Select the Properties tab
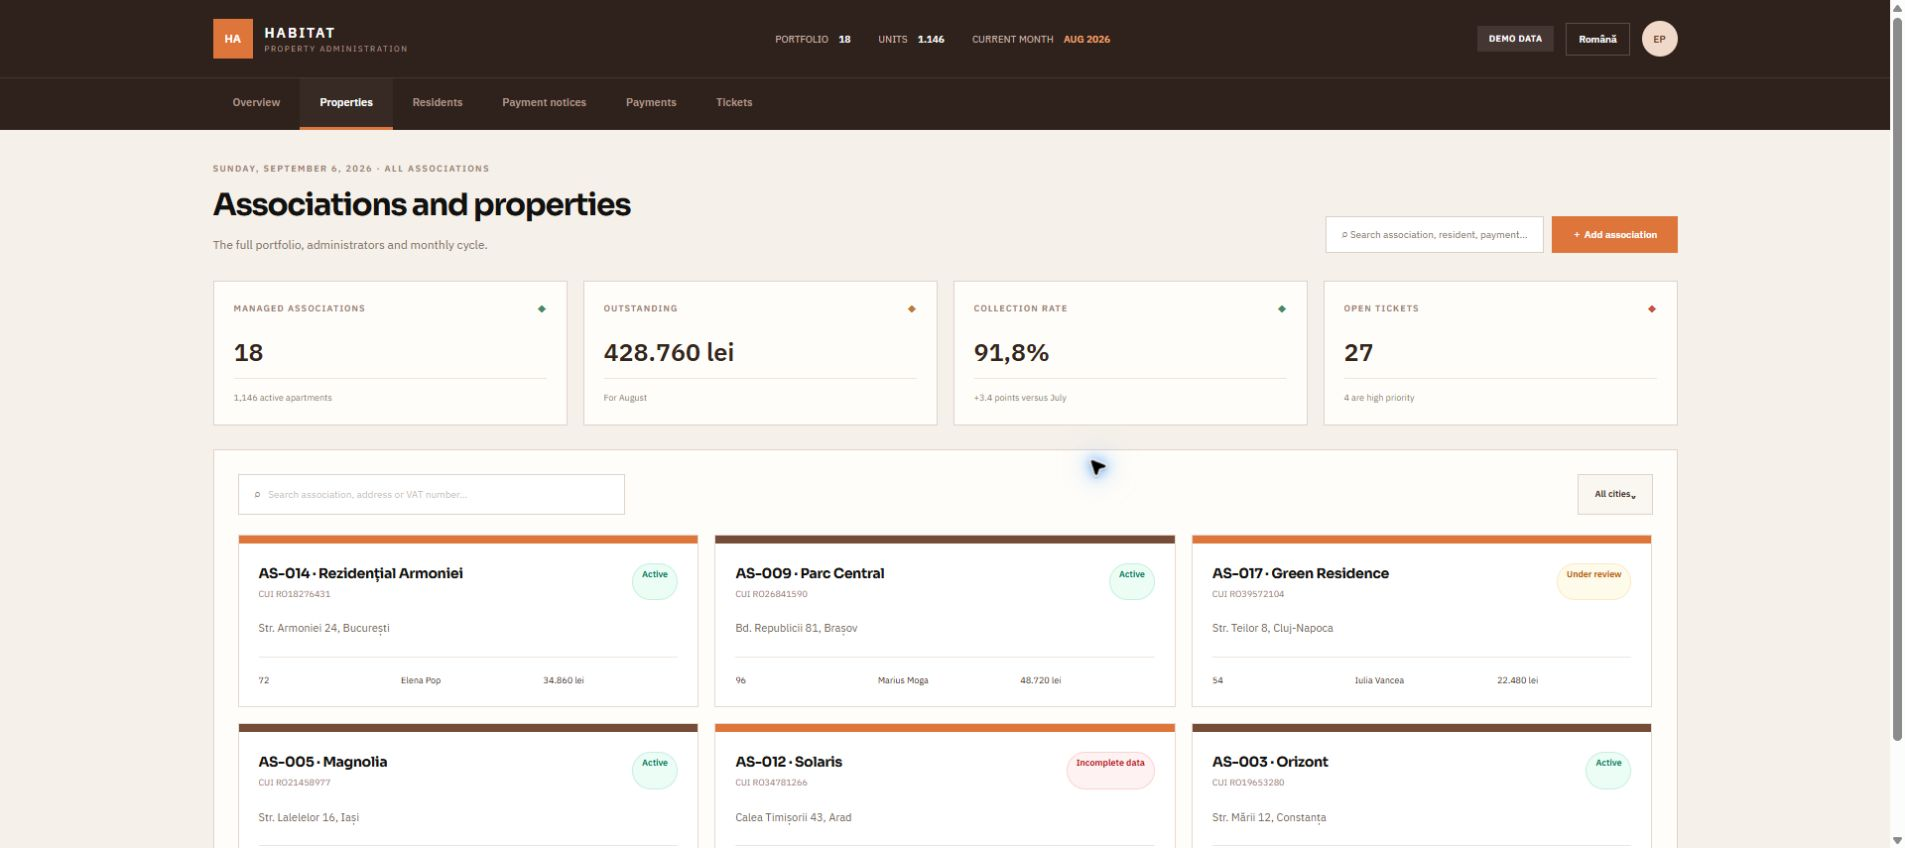 [x=346, y=103]
